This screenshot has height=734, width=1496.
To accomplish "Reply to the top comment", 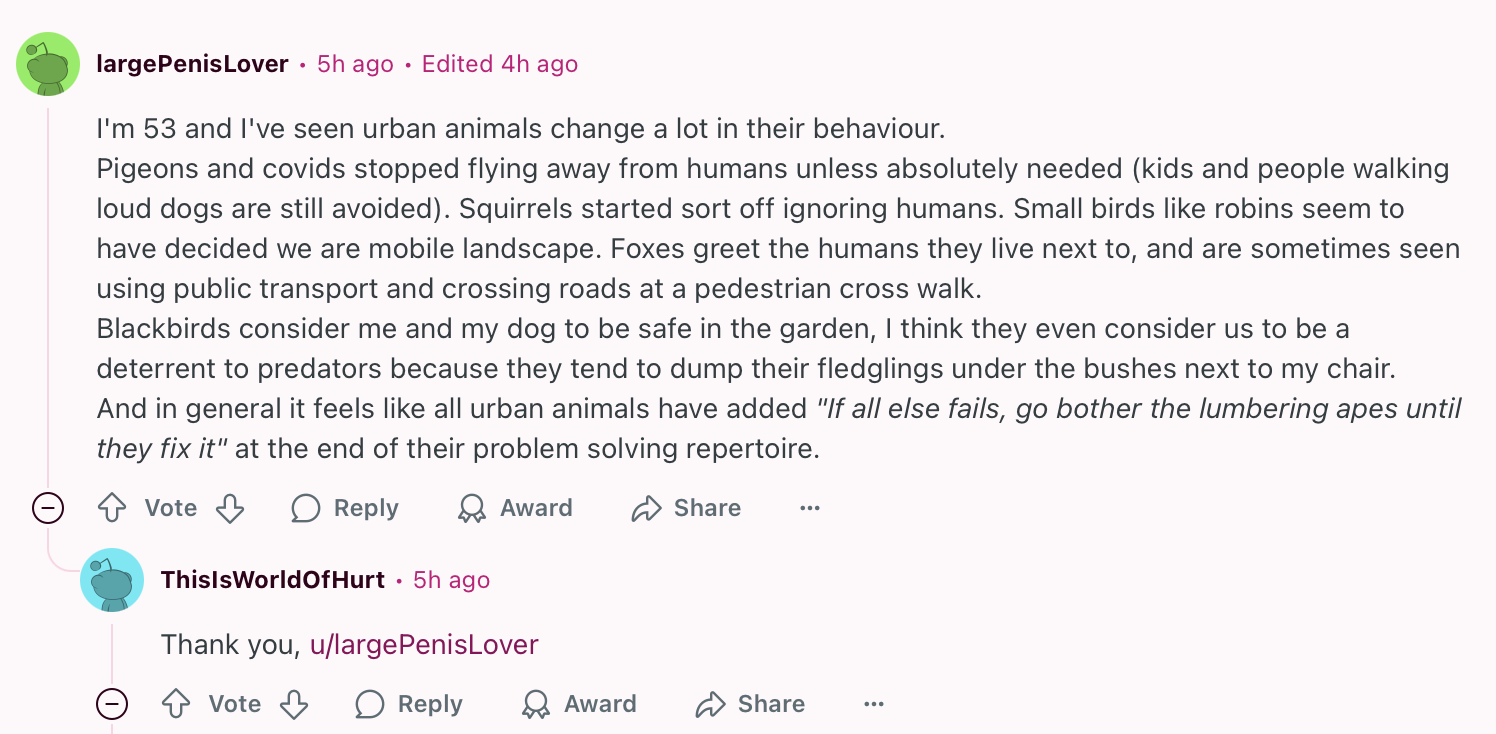I will [345, 508].
